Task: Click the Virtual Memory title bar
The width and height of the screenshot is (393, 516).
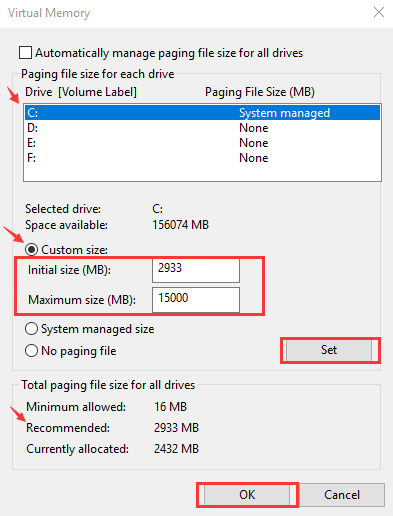Action: [x=187, y=13]
